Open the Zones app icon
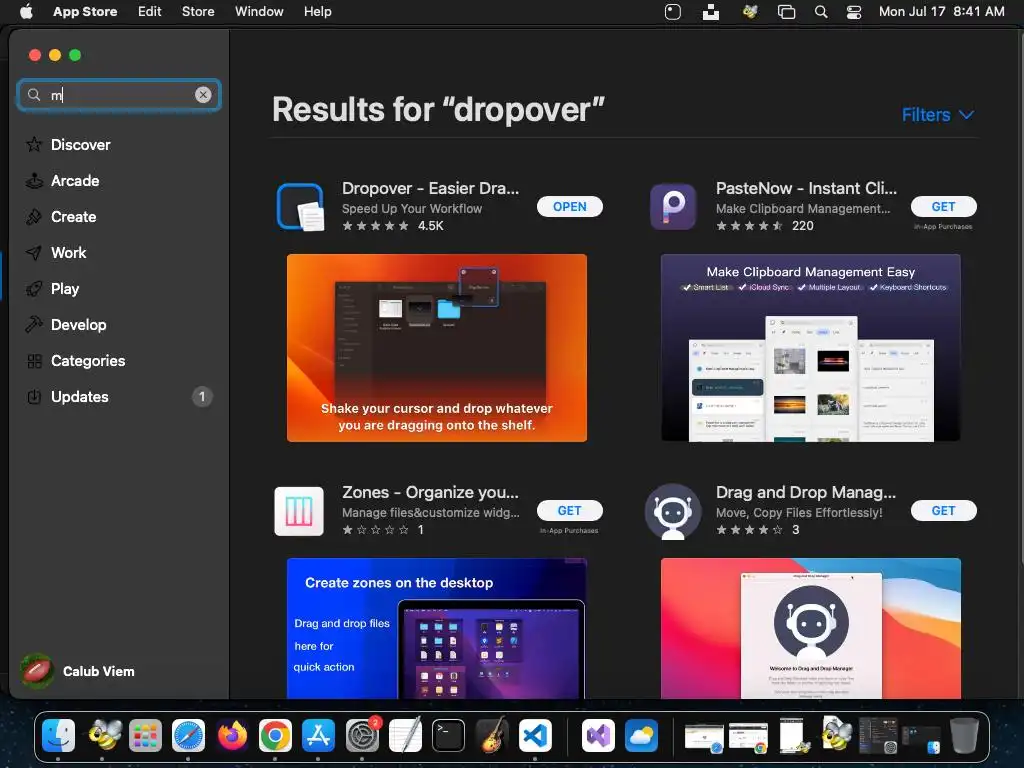This screenshot has height=768, width=1024. (x=299, y=511)
